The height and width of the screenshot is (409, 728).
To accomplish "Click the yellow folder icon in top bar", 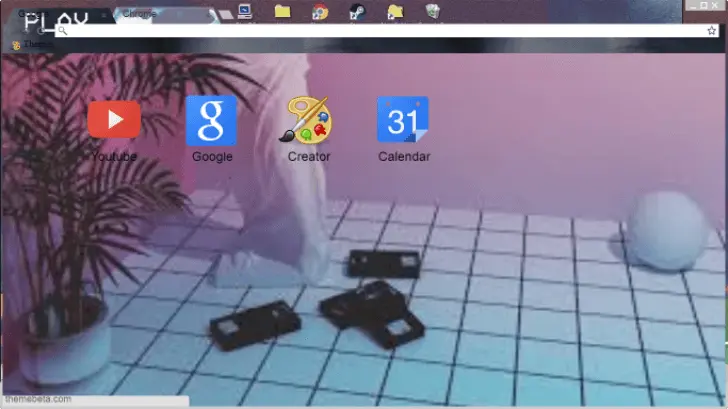I will coord(282,11).
